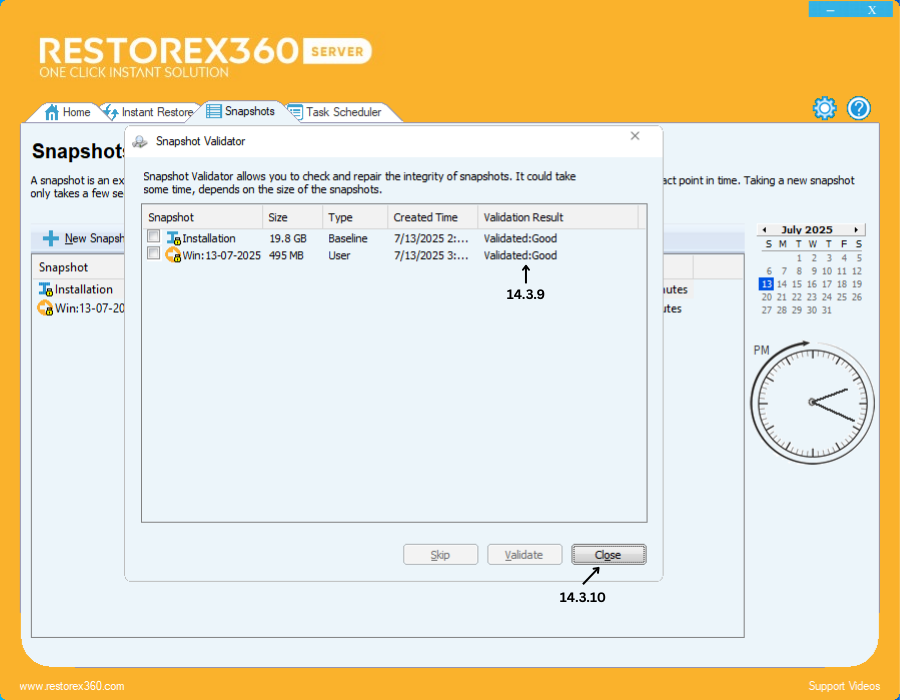This screenshot has width=900, height=700.
Task: Click the Snapshot column header in the background list
Action: coord(63,267)
